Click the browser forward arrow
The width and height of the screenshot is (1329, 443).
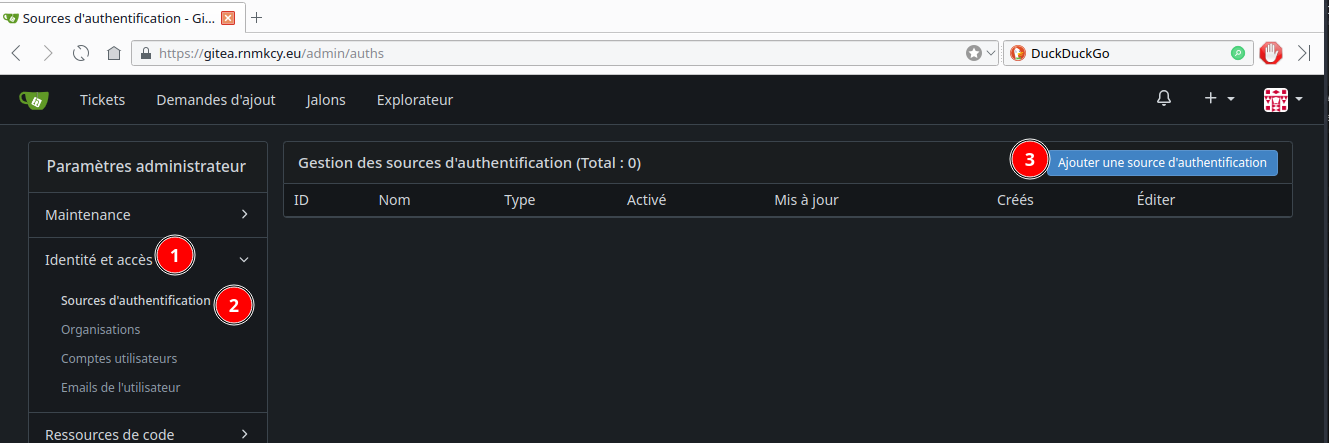[x=48, y=53]
